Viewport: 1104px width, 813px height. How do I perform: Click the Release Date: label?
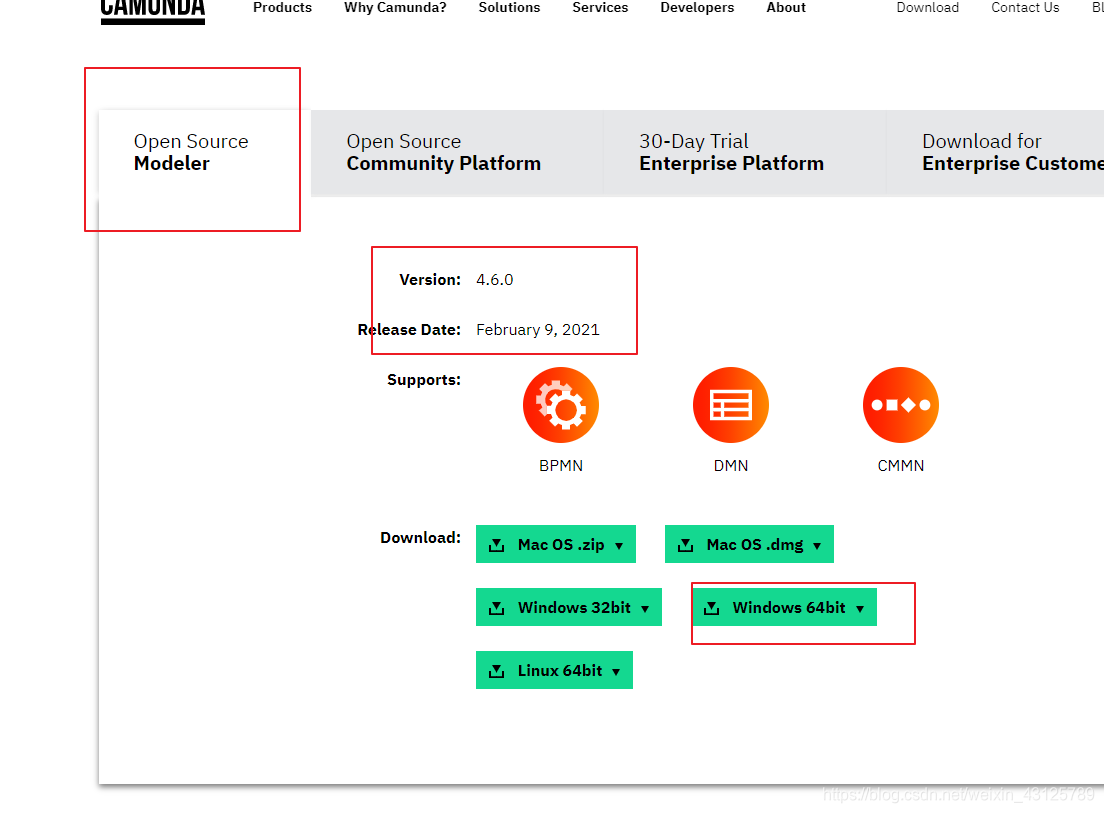409,329
